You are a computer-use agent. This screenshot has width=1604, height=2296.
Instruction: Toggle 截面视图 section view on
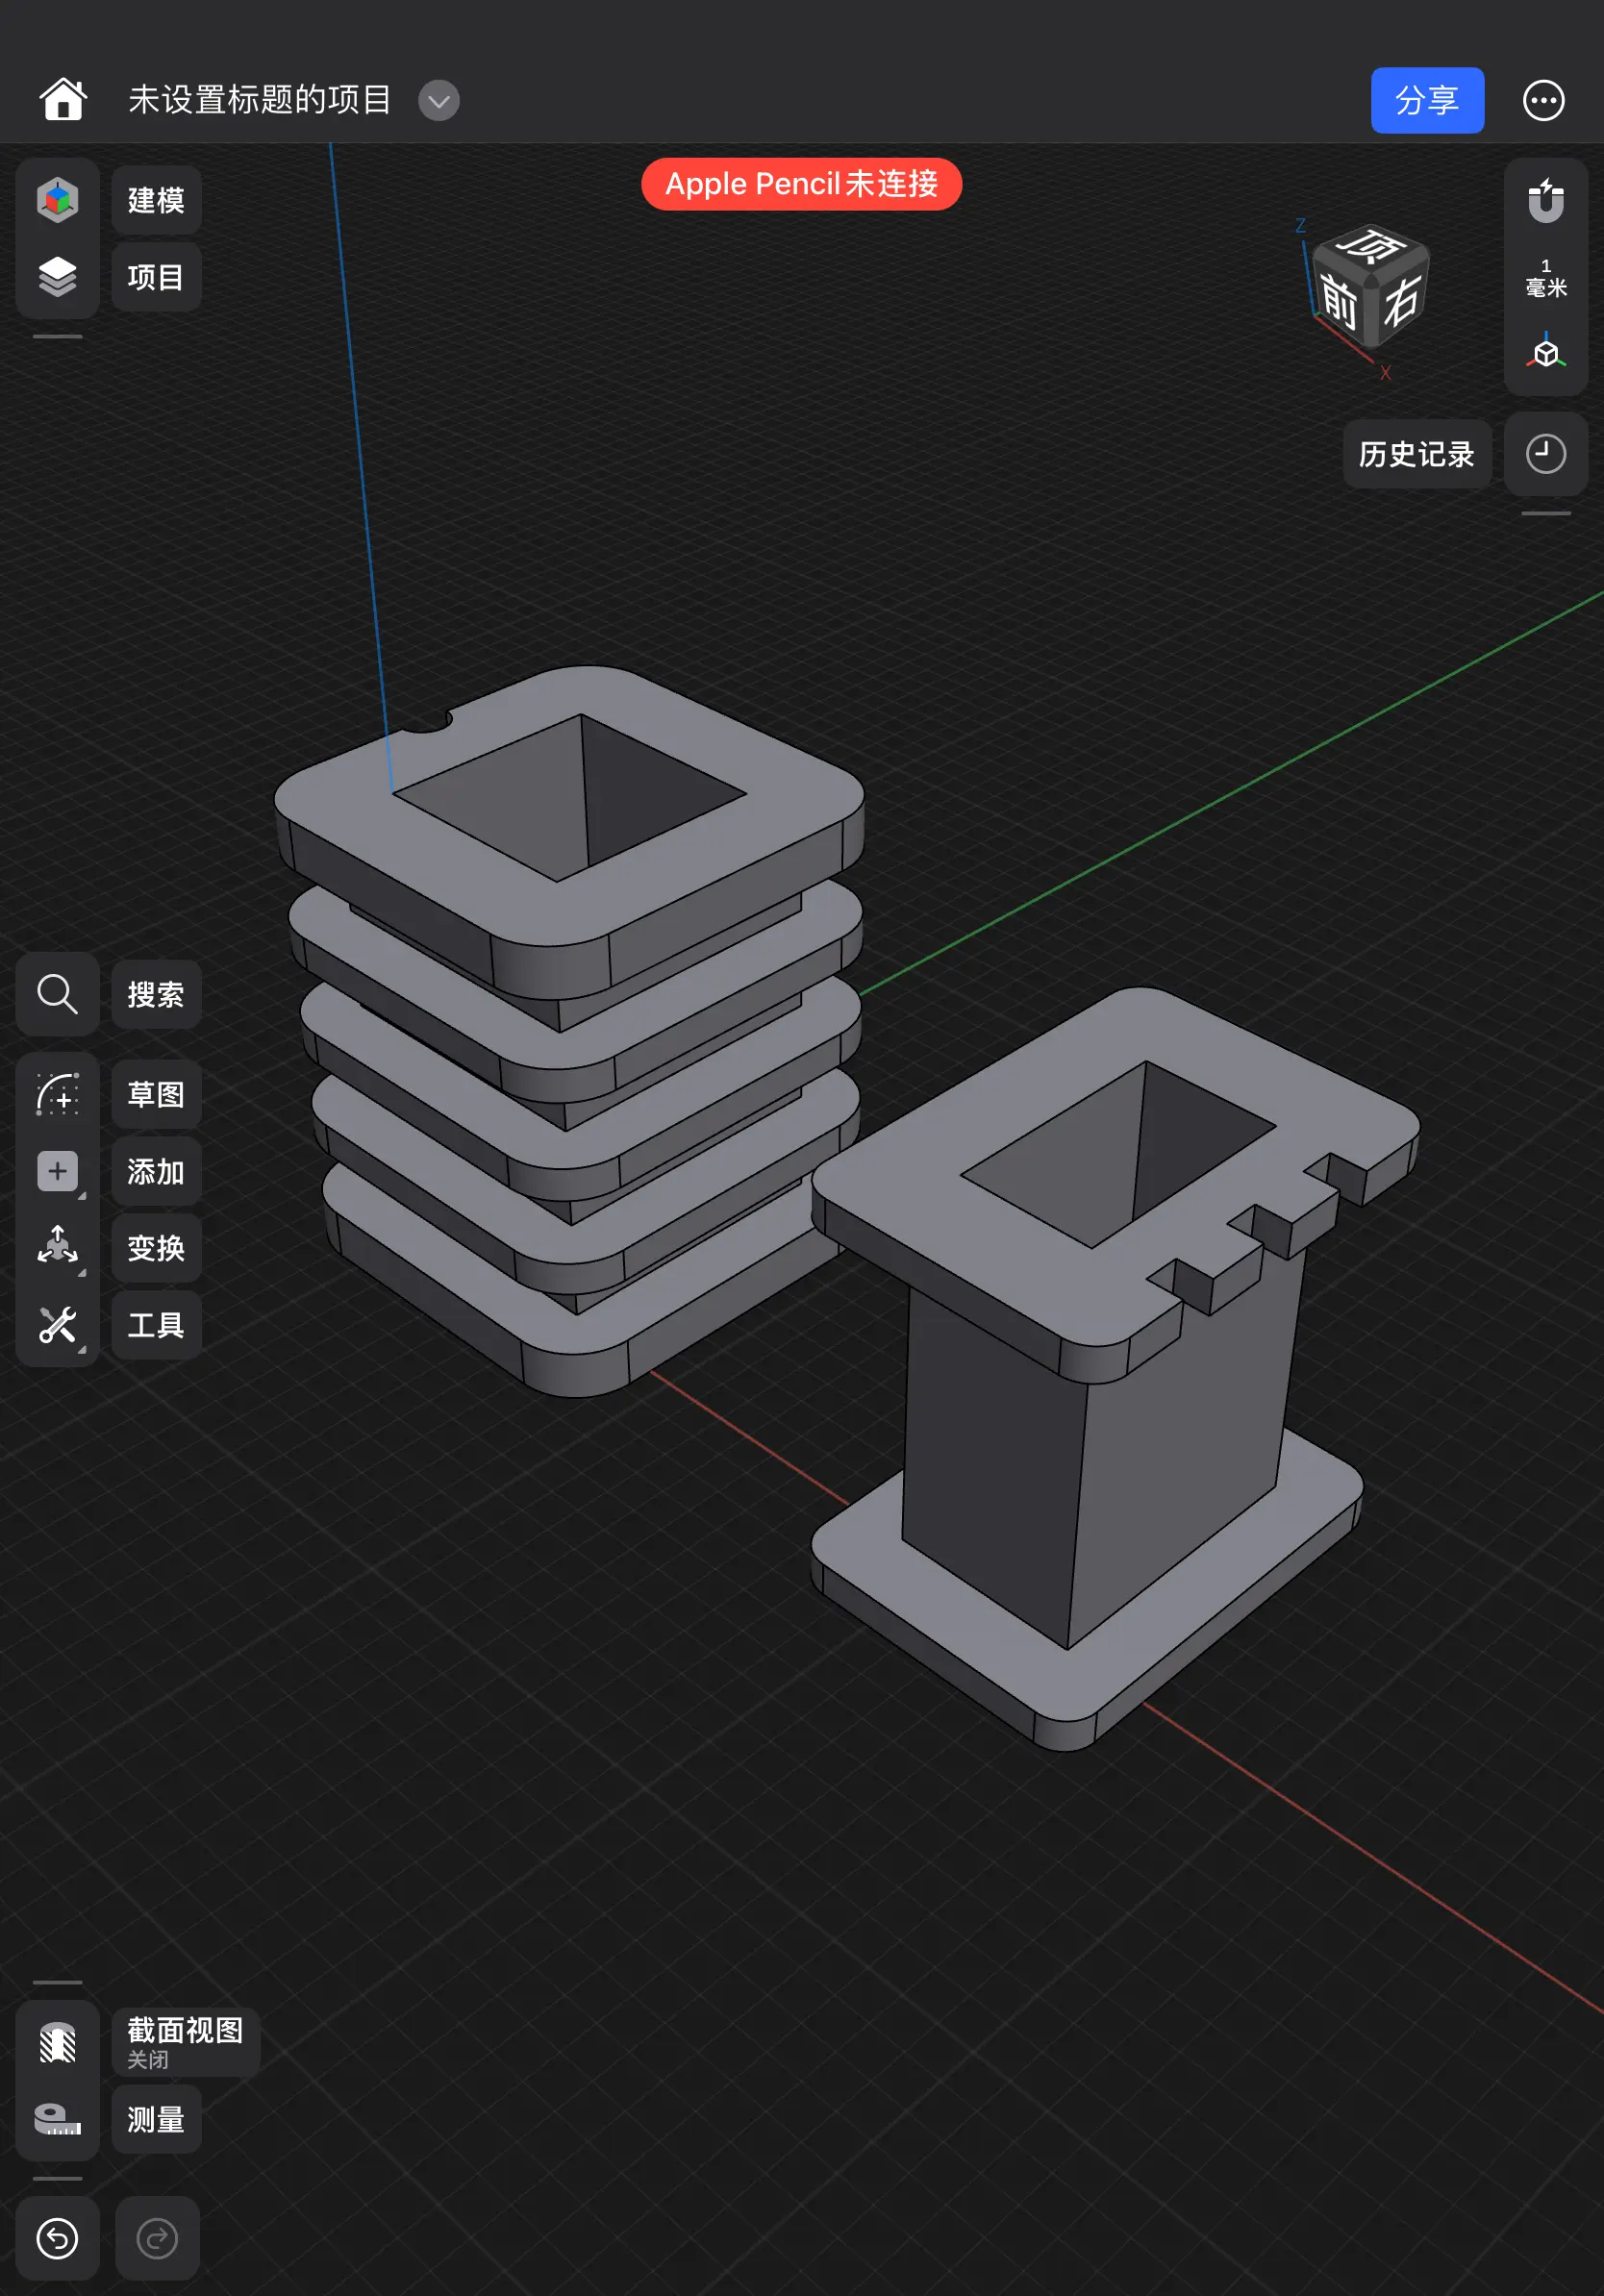[57, 2042]
